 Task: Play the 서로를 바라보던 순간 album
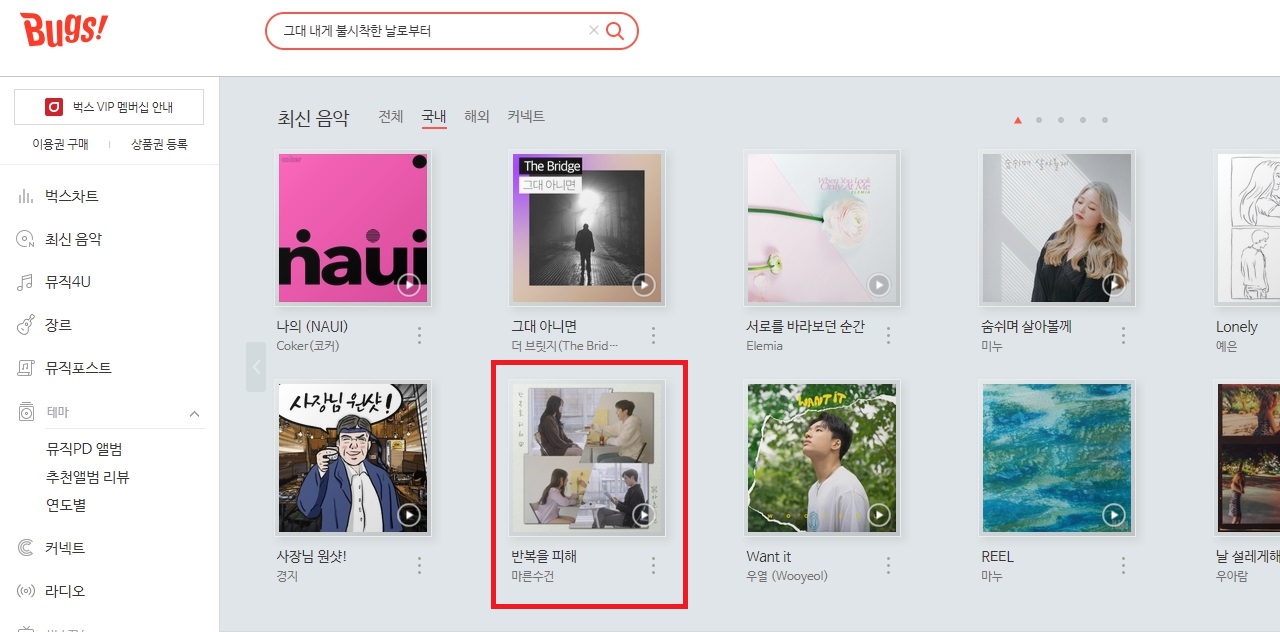[878, 285]
